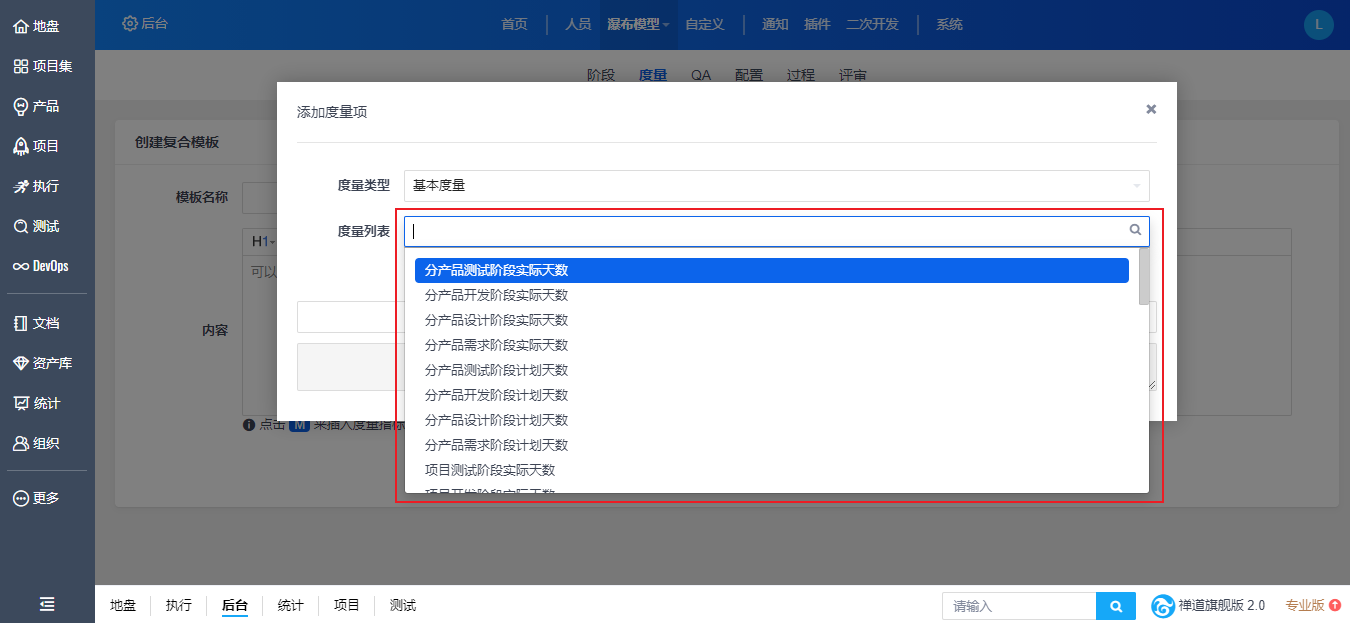
Task: Switch to the 配置 sub-tab
Action: [x=749, y=75]
